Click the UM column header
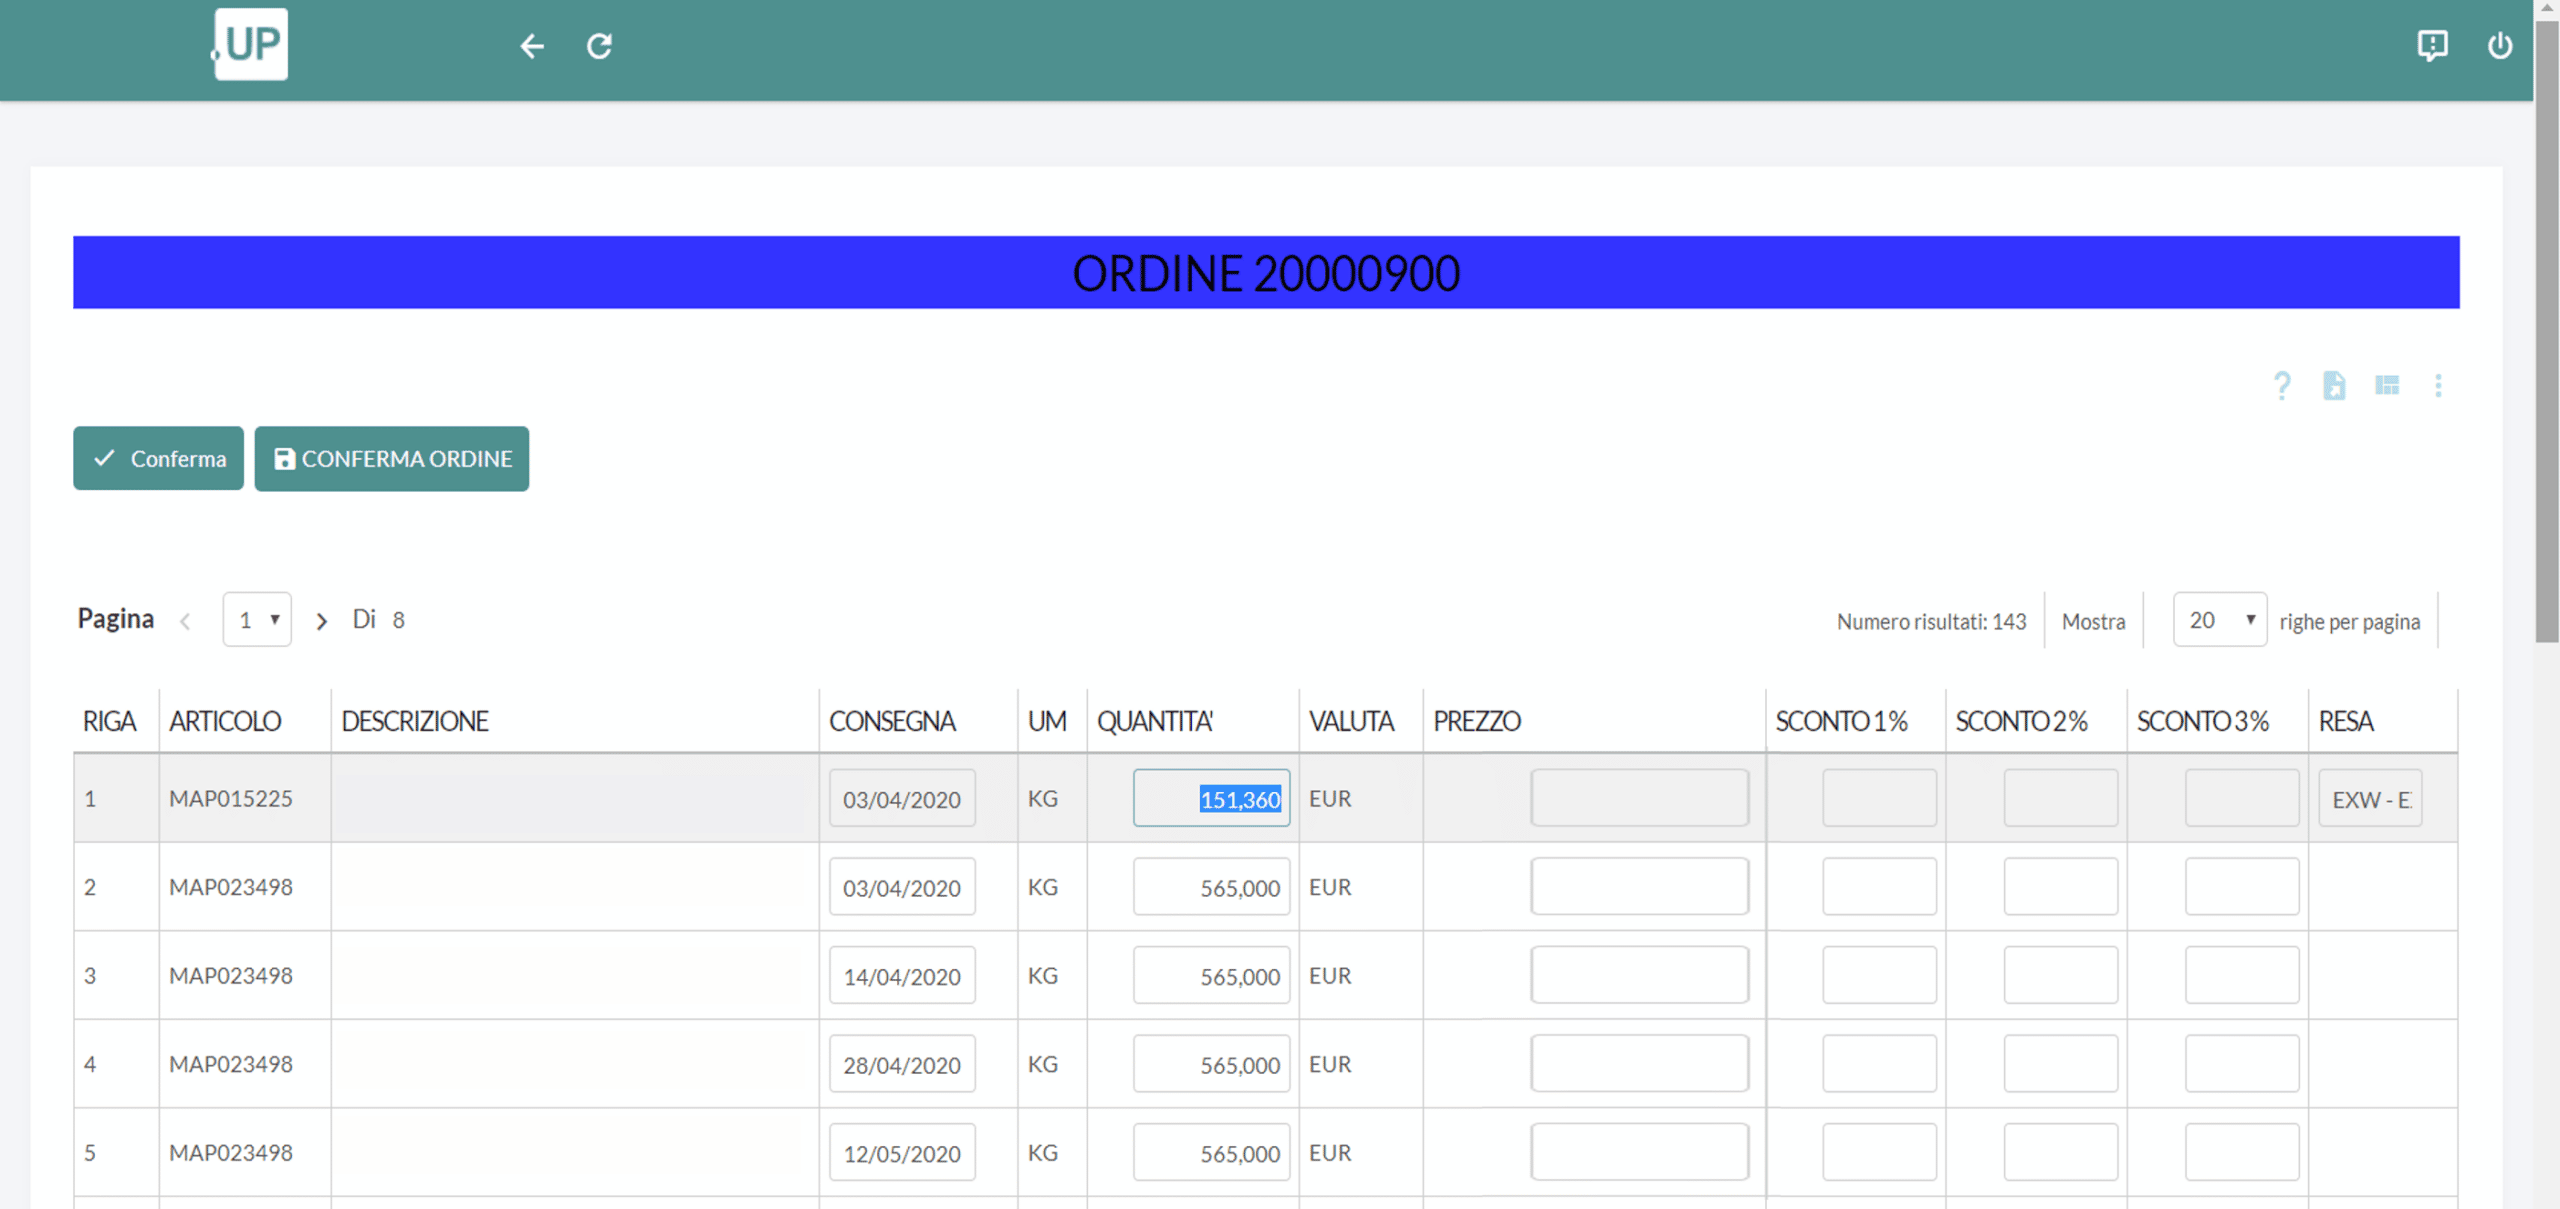The width and height of the screenshot is (2560, 1209). coord(1047,721)
